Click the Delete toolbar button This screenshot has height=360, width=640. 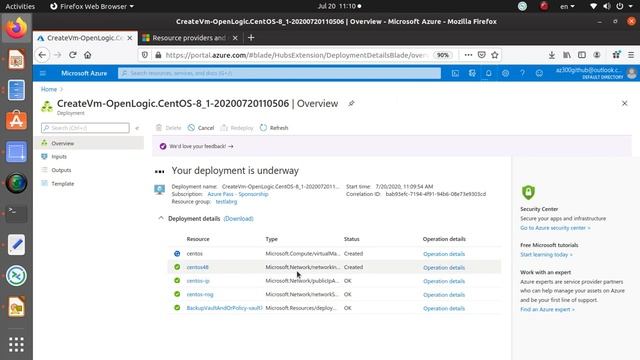coord(168,128)
